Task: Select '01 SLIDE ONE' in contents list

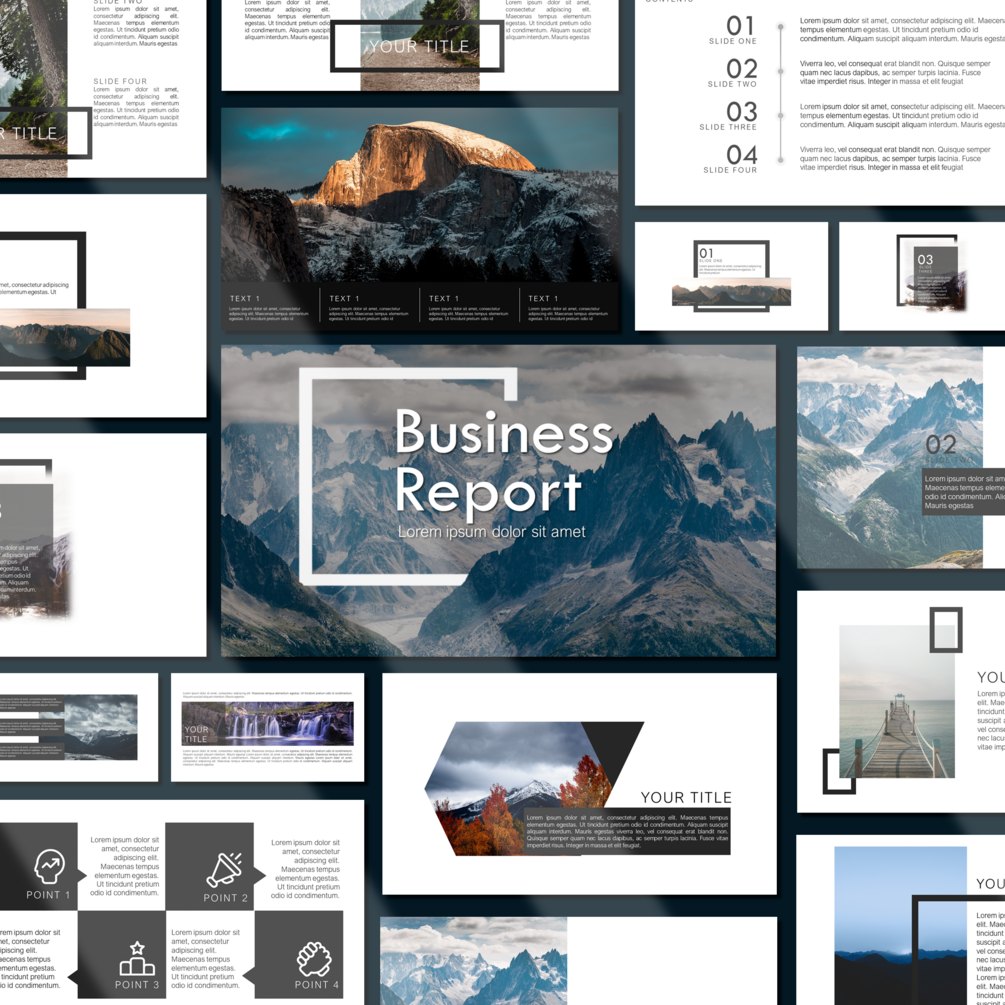Action: coord(733,29)
